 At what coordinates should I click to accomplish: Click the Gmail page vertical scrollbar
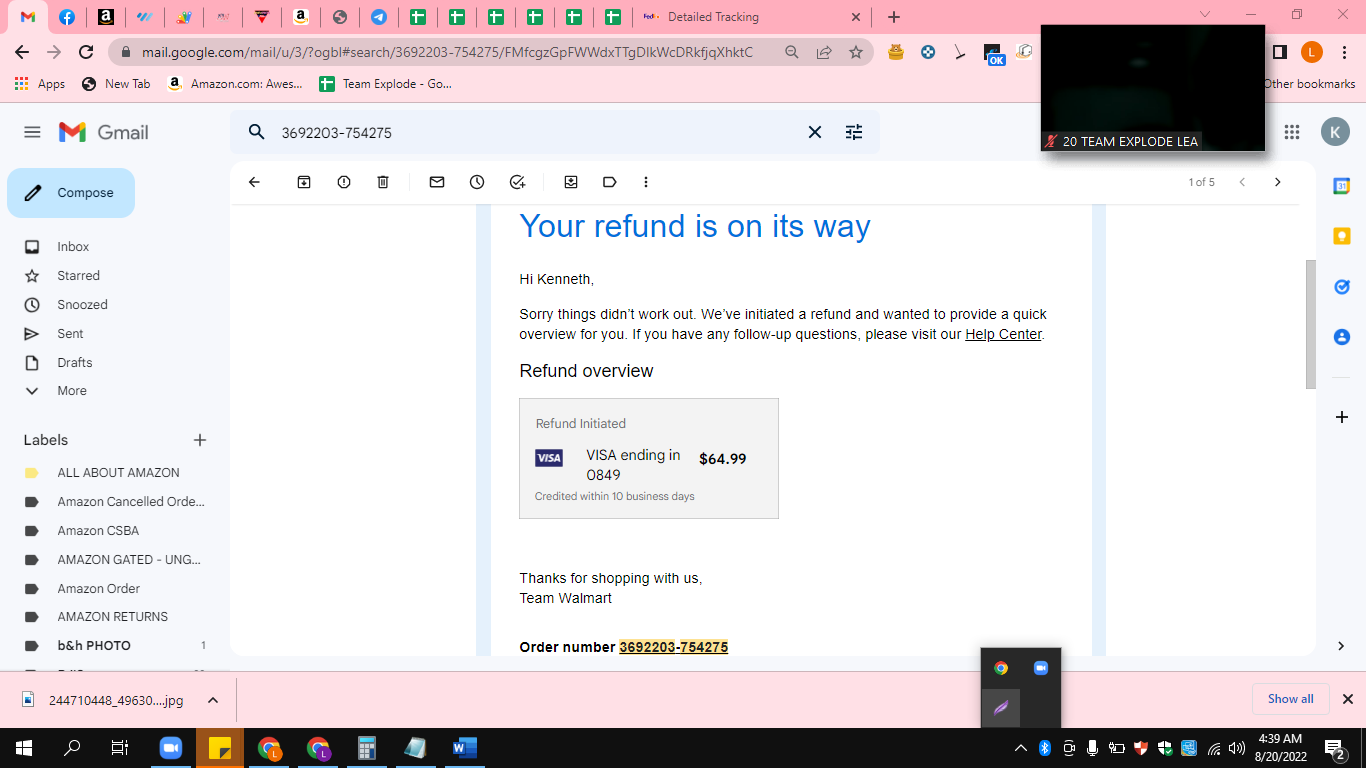1311,325
